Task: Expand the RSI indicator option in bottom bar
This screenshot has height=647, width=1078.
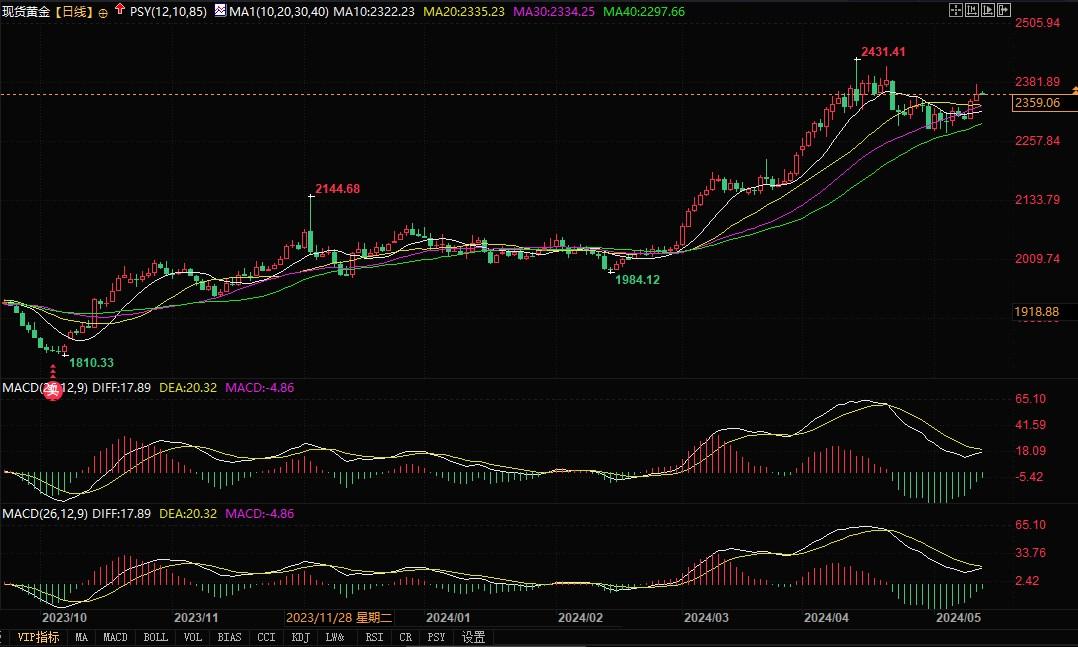Action: pyautogui.click(x=372, y=636)
